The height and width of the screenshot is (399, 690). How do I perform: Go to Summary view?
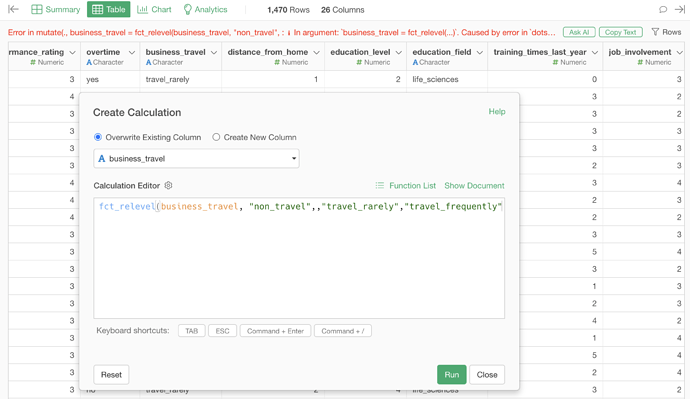(55, 9)
